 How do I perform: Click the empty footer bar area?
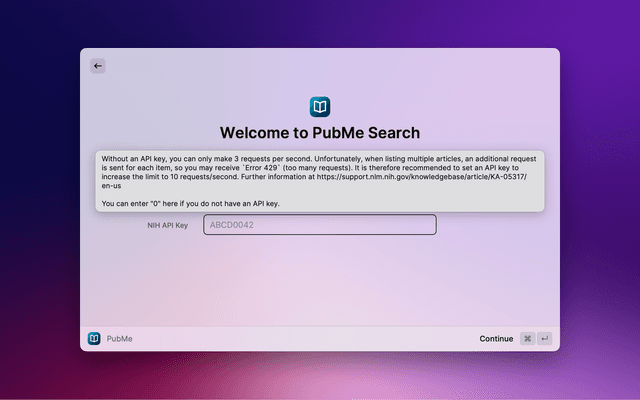pos(300,339)
